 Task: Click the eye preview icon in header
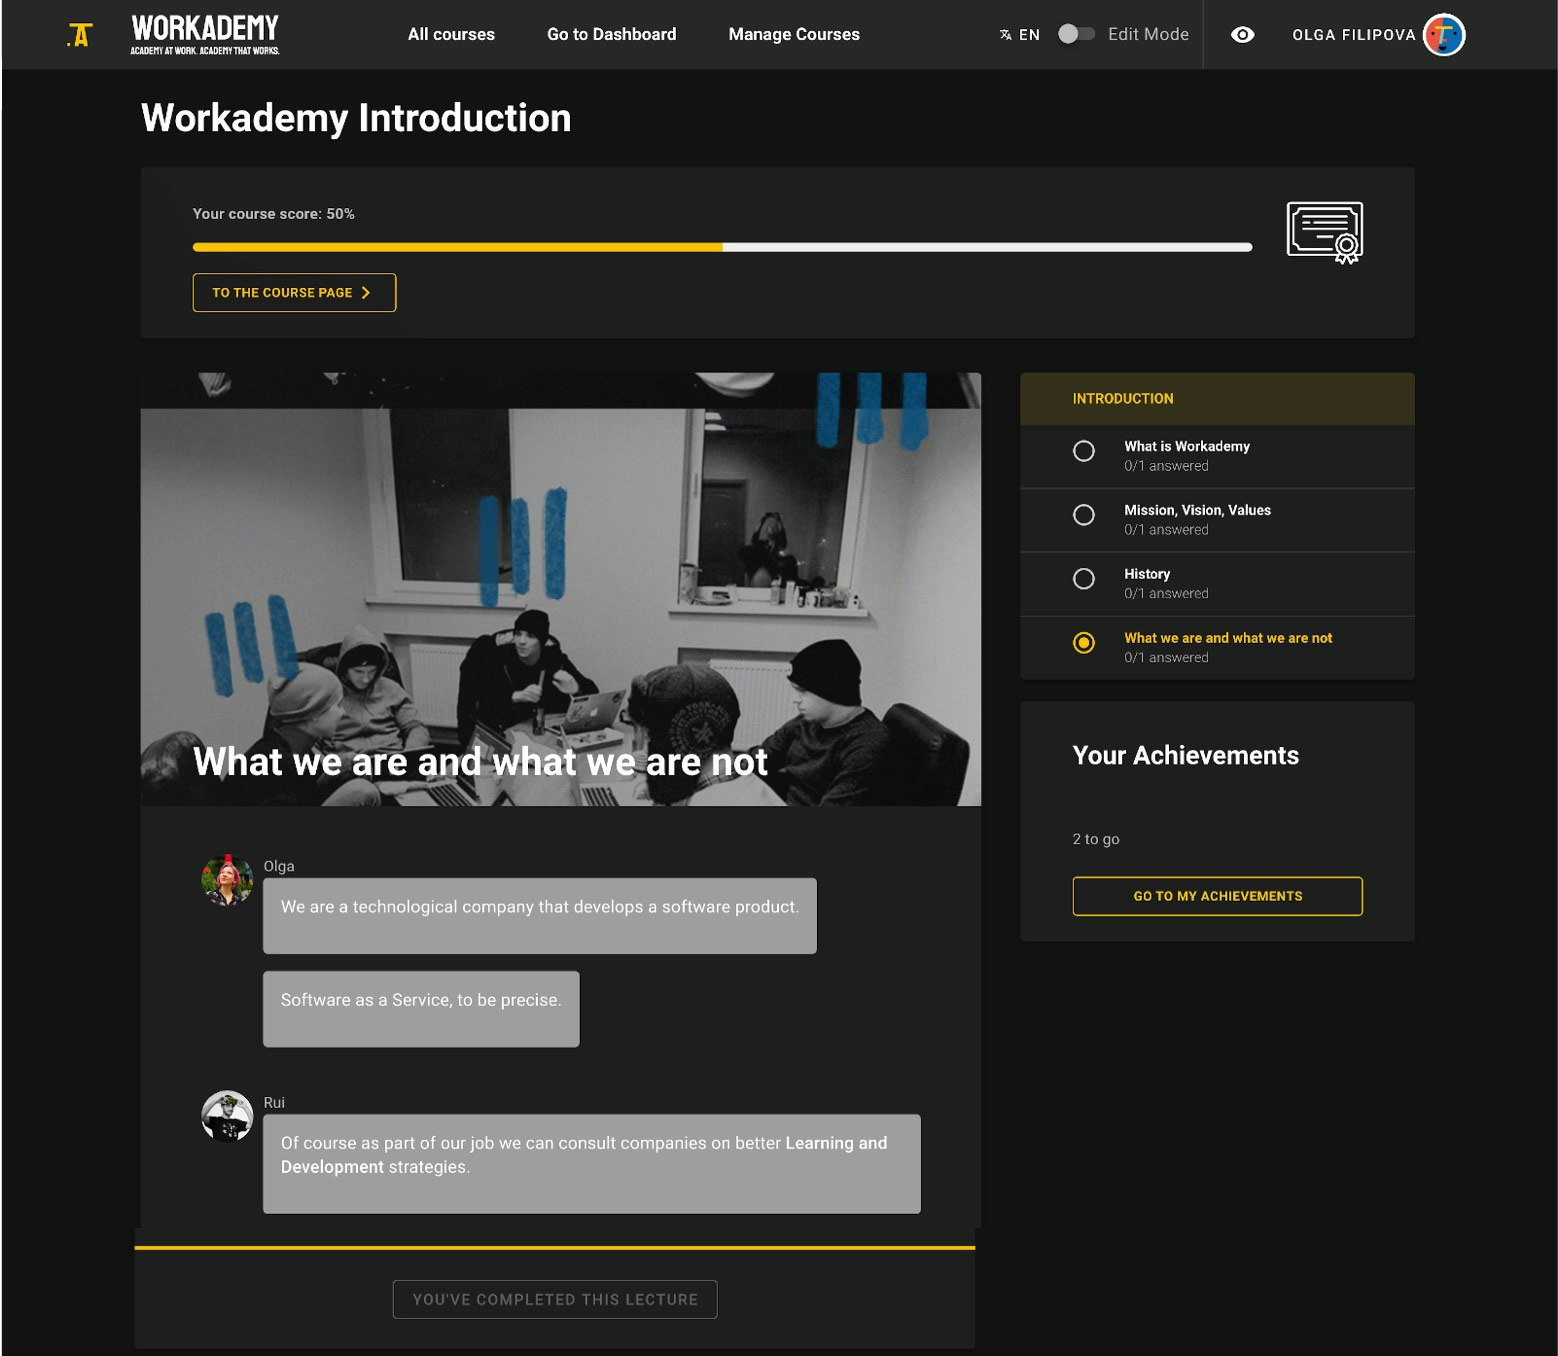1242,34
